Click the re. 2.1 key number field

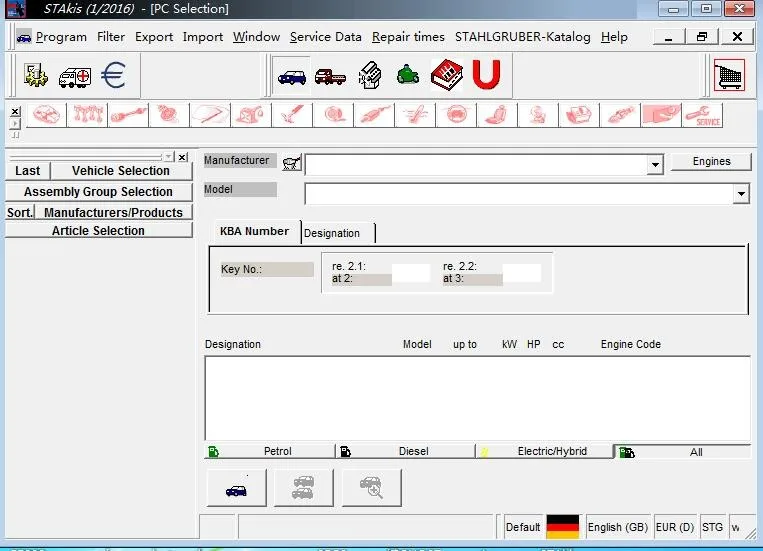(411, 273)
